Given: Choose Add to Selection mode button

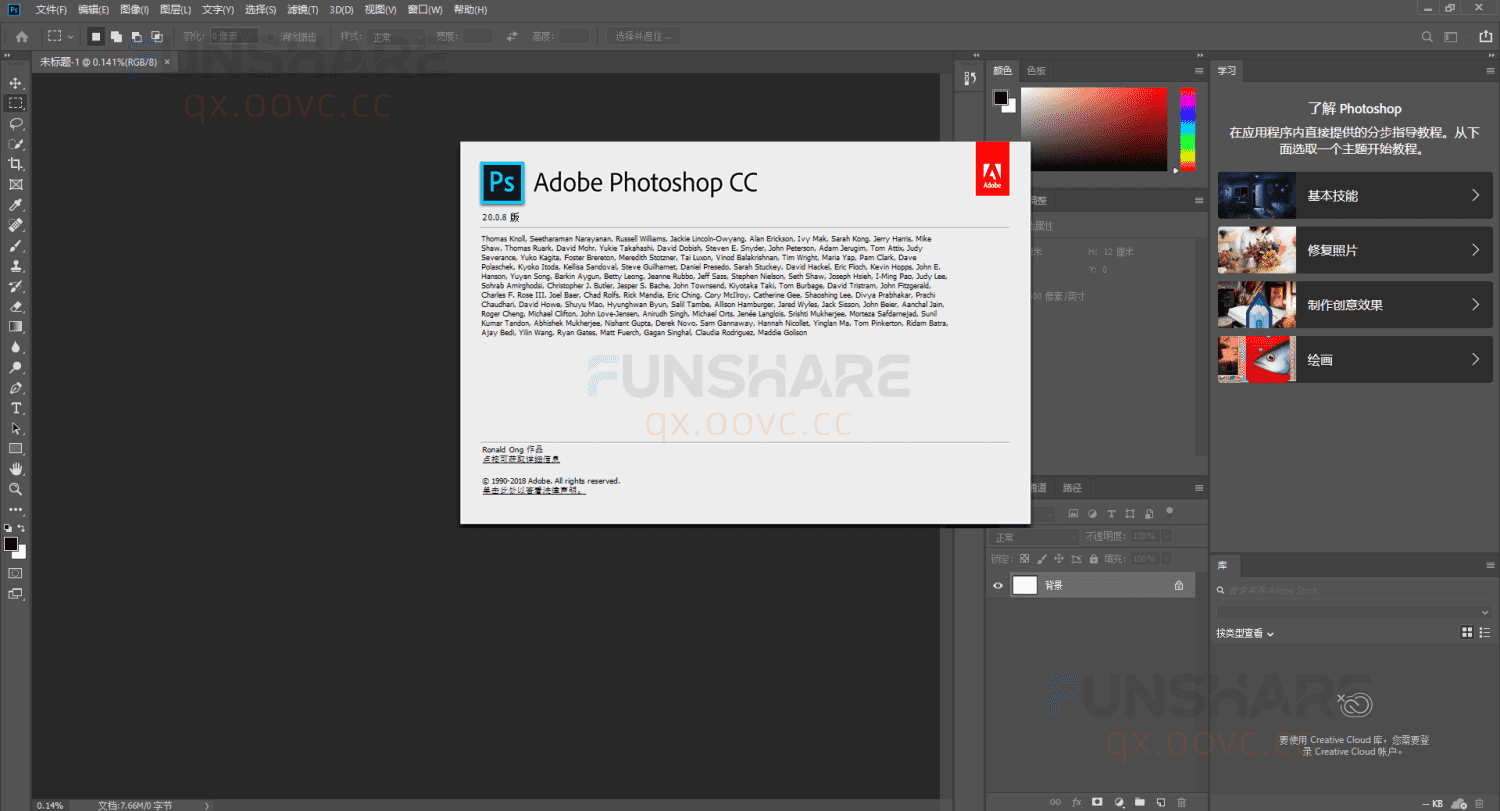Looking at the screenshot, I should pos(116,36).
